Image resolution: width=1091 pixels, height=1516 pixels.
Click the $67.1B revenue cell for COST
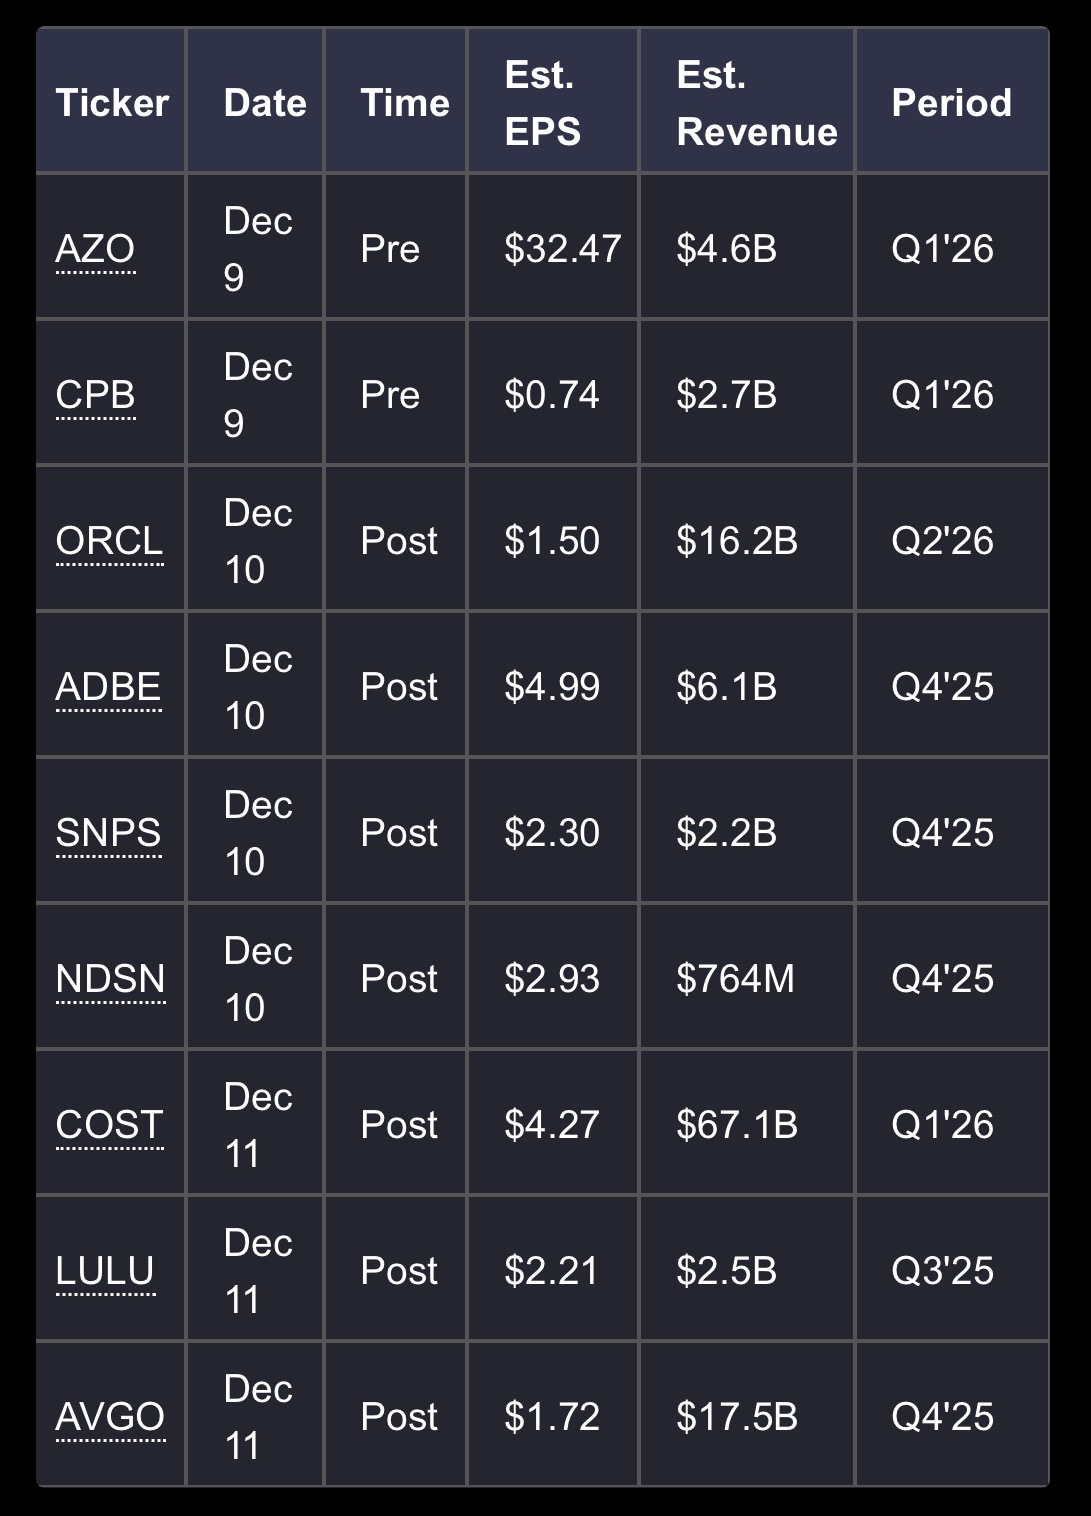pyautogui.click(x=747, y=1123)
